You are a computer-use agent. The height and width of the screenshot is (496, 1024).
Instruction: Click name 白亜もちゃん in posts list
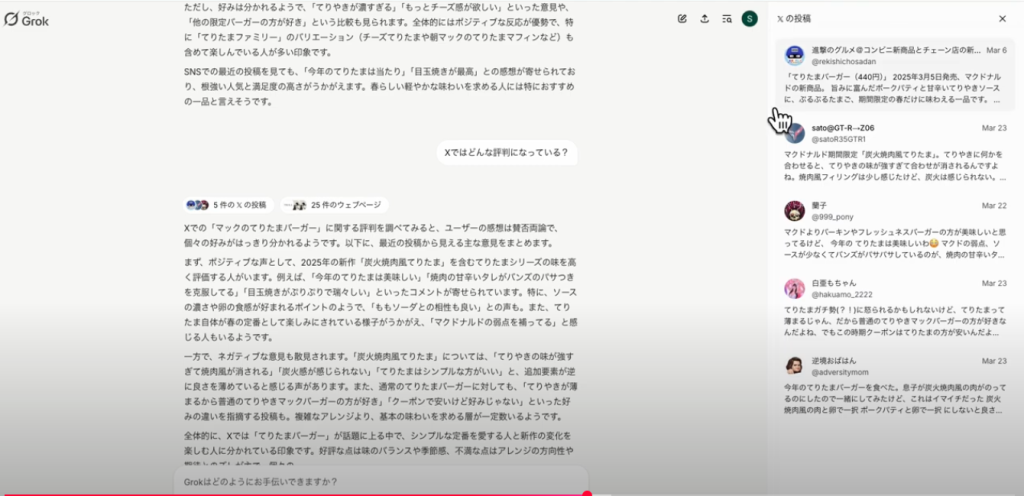pos(834,283)
